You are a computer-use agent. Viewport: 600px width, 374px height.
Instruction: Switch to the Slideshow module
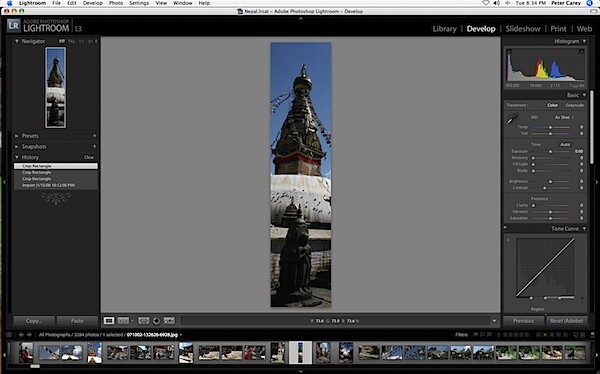(523, 29)
